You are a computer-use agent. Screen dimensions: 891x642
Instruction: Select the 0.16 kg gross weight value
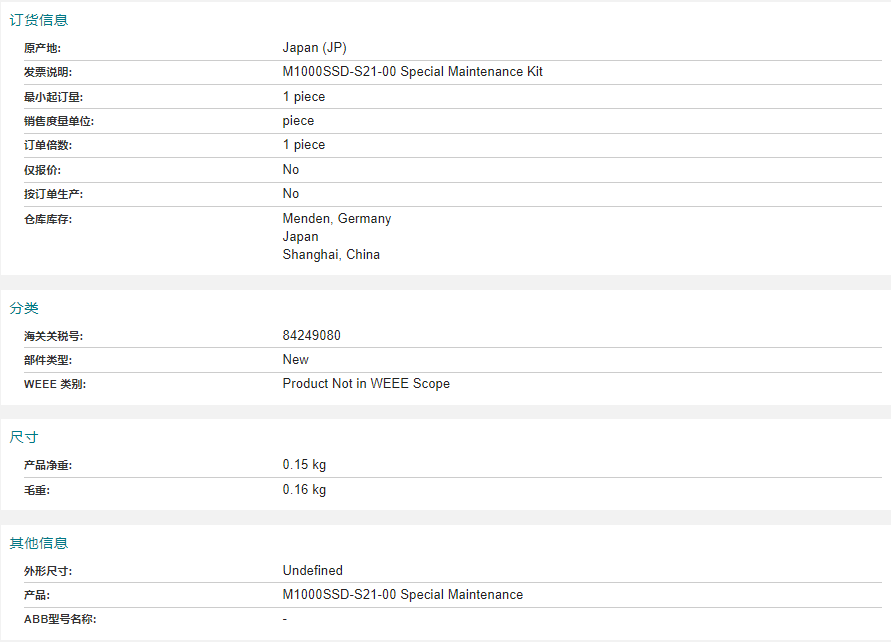304,490
